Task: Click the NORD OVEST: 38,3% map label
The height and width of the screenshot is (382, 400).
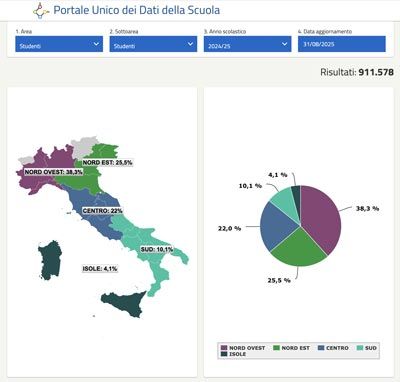Action: (53, 172)
